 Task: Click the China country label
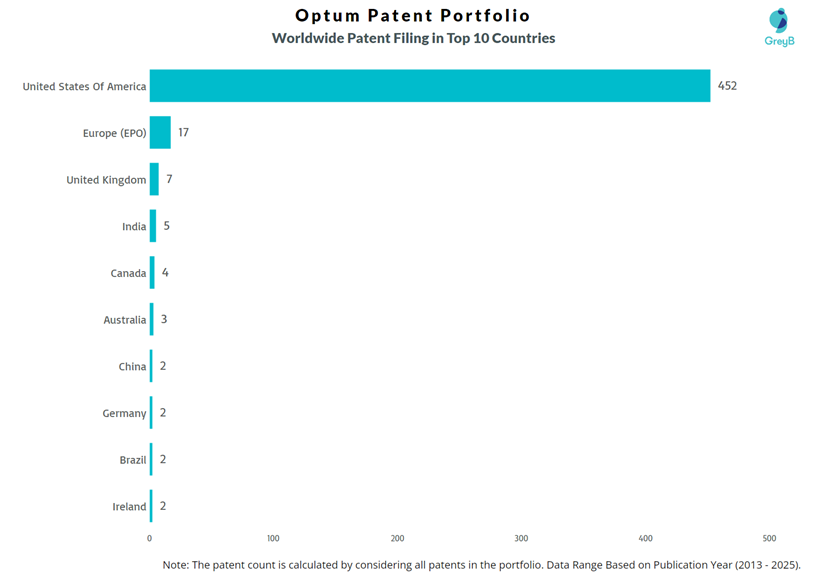pos(132,367)
